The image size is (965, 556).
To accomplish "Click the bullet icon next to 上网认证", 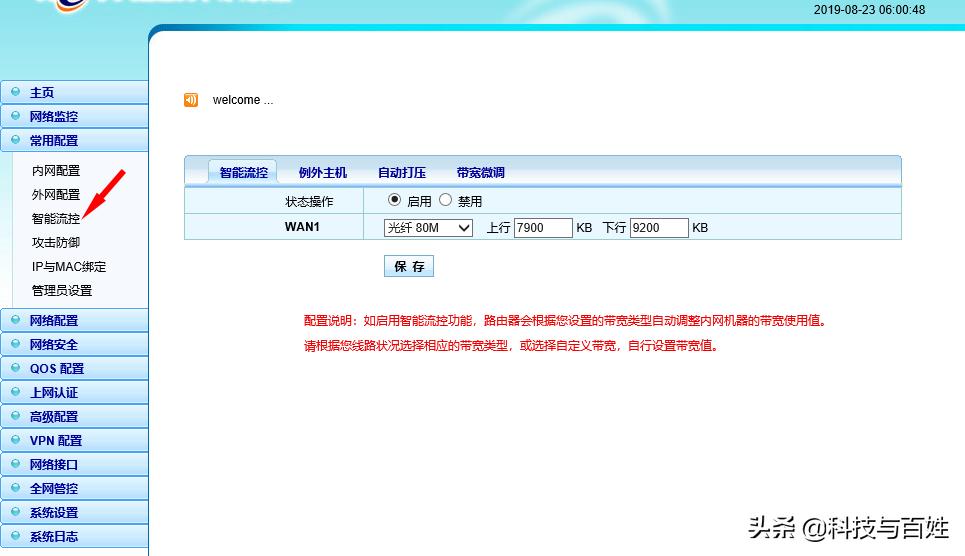I will tap(15, 392).
